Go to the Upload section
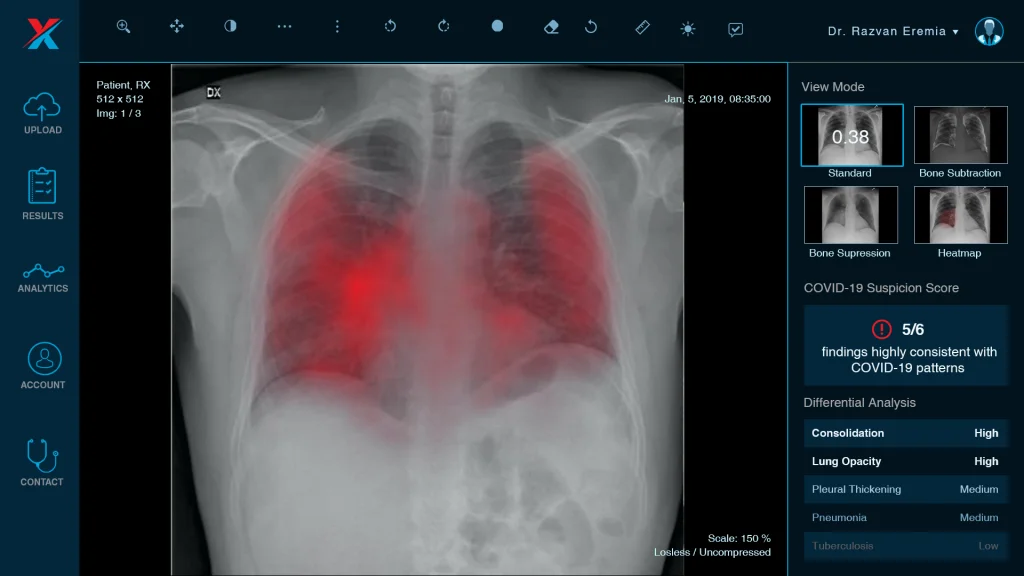 [42, 114]
